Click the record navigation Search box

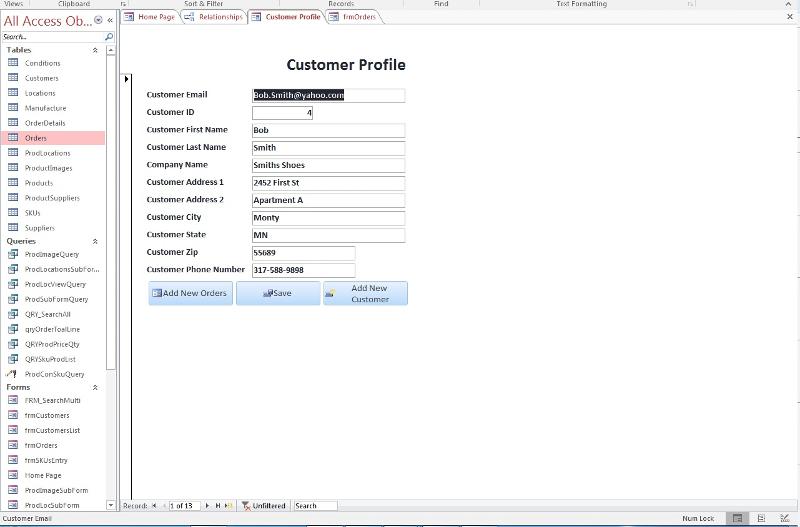pos(316,506)
